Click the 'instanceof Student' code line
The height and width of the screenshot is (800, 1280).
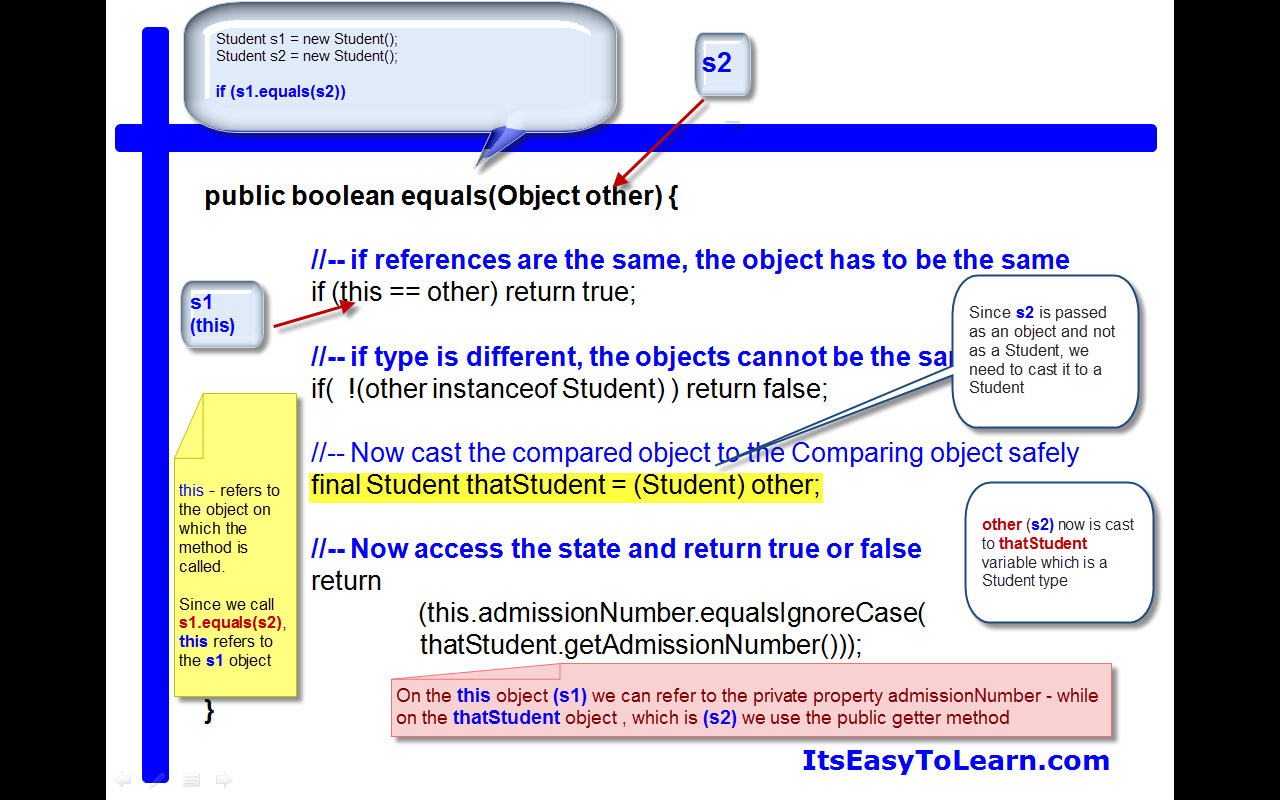pos(570,388)
